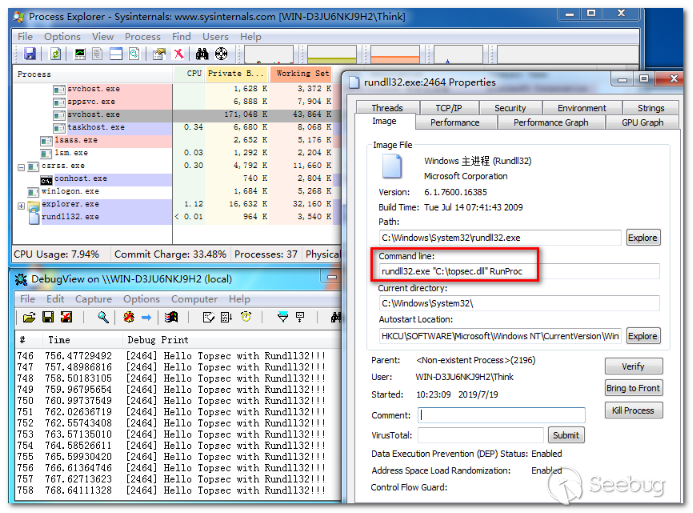Click DebugView open folder icon
The width and height of the screenshot is (693, 513).
[x=29, y=317]
